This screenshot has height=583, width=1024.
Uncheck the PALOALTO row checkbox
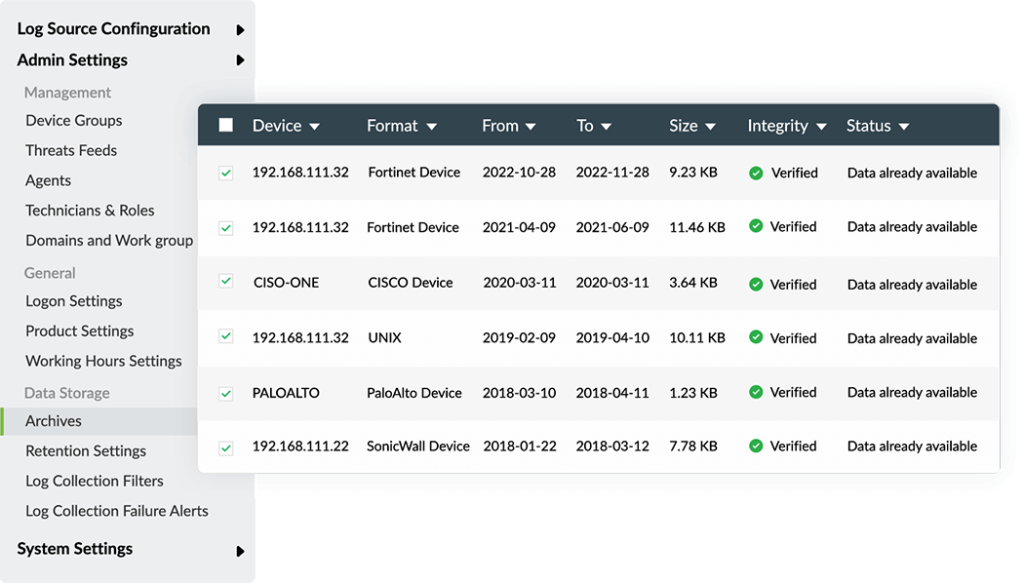pos(226,394)
